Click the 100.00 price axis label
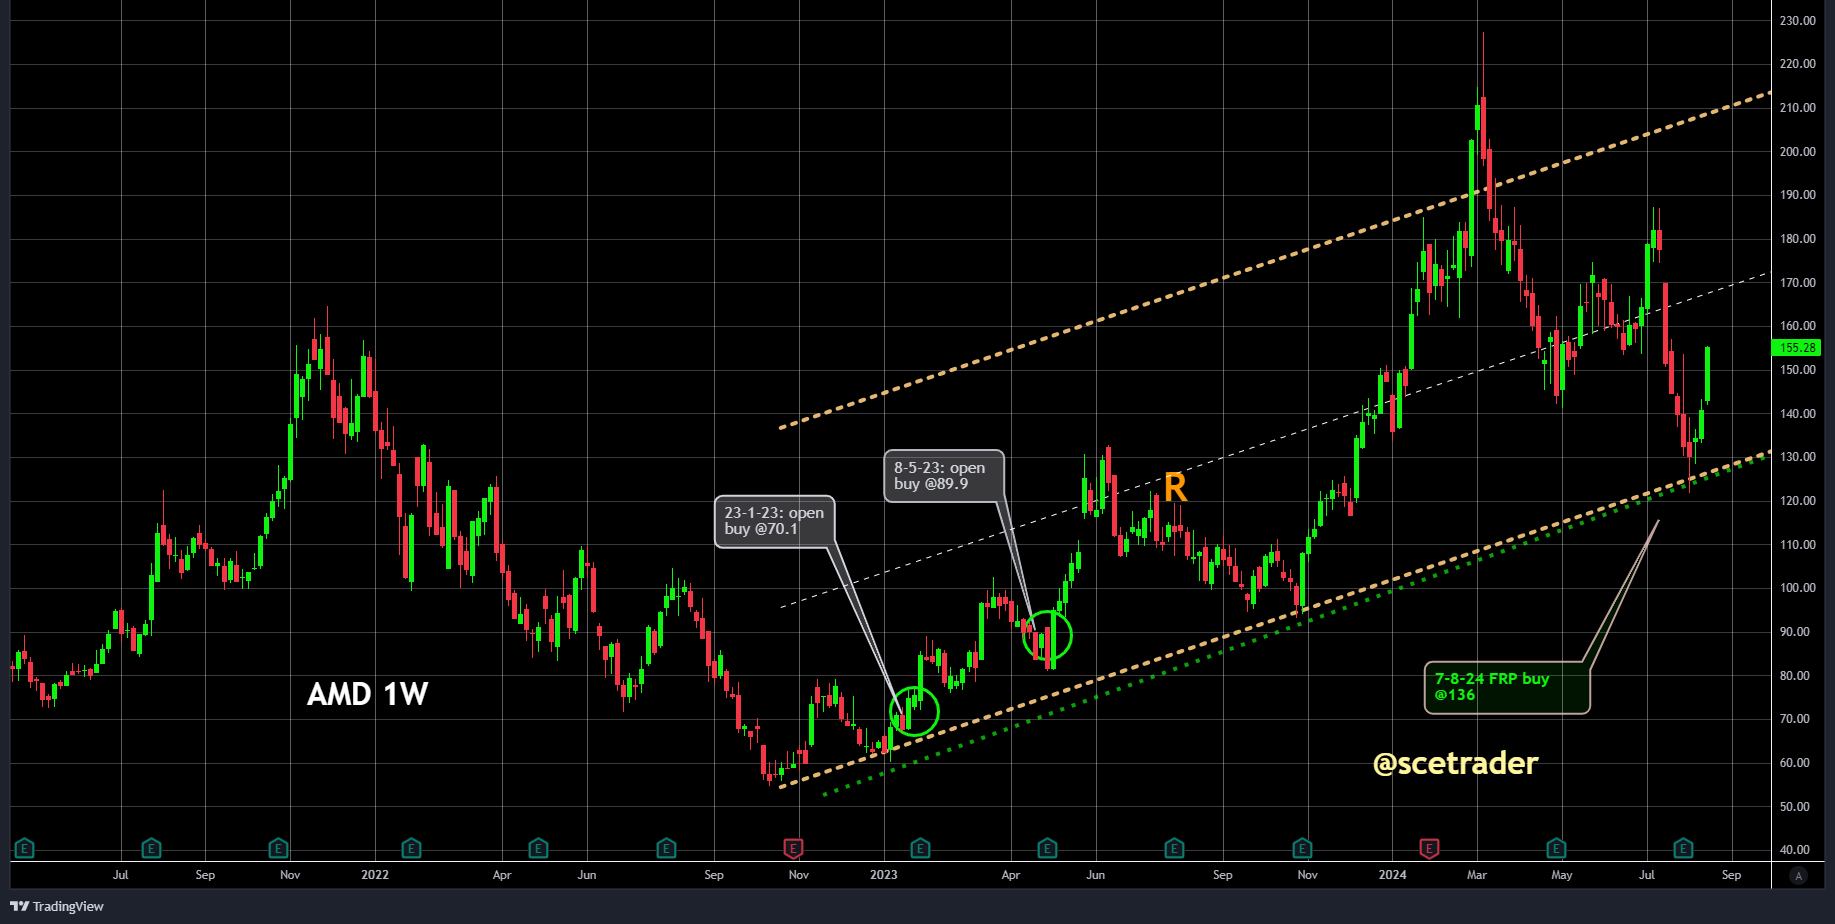Image resolution: width=1835 pixels, height=924 pixels. click(1797, 588)
